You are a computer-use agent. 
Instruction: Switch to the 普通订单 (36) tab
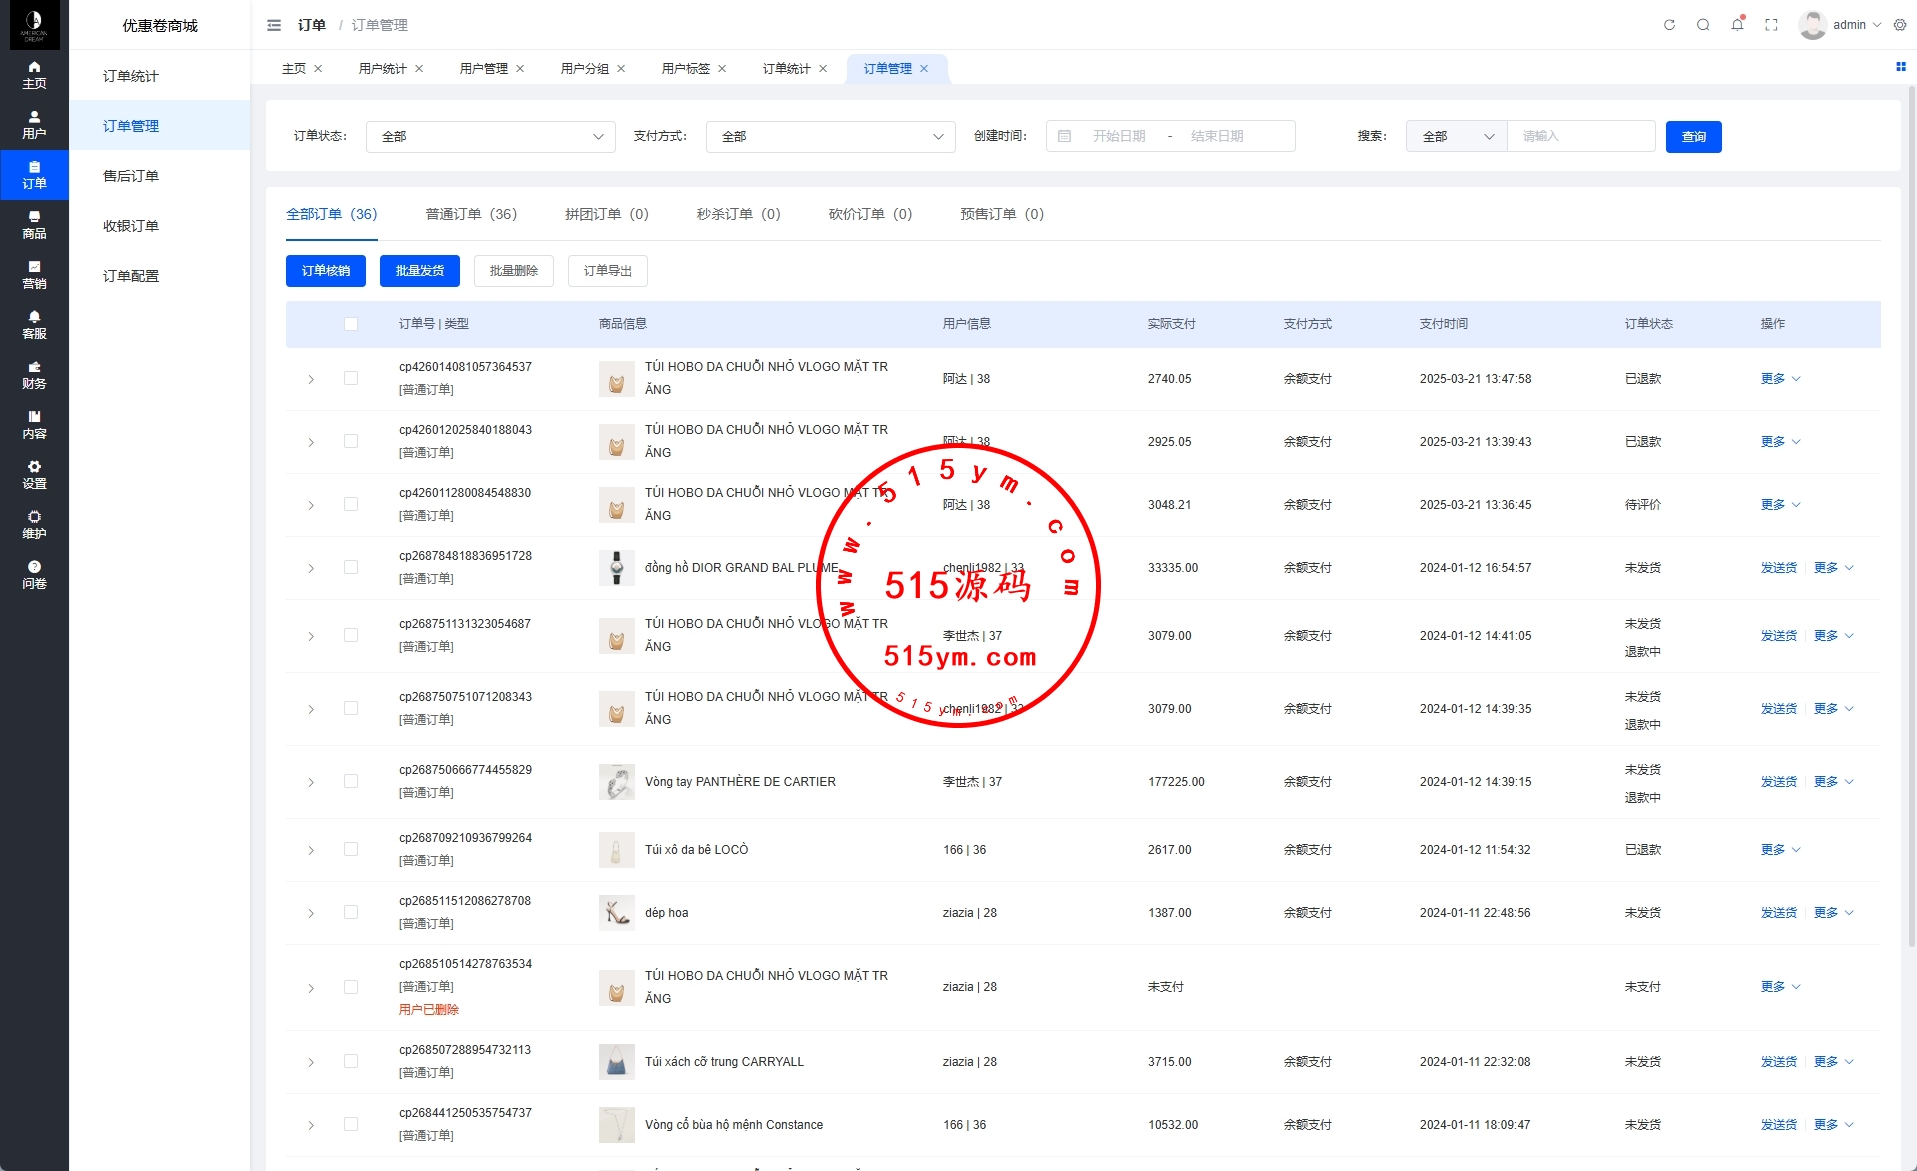click(x=471, y=214)
